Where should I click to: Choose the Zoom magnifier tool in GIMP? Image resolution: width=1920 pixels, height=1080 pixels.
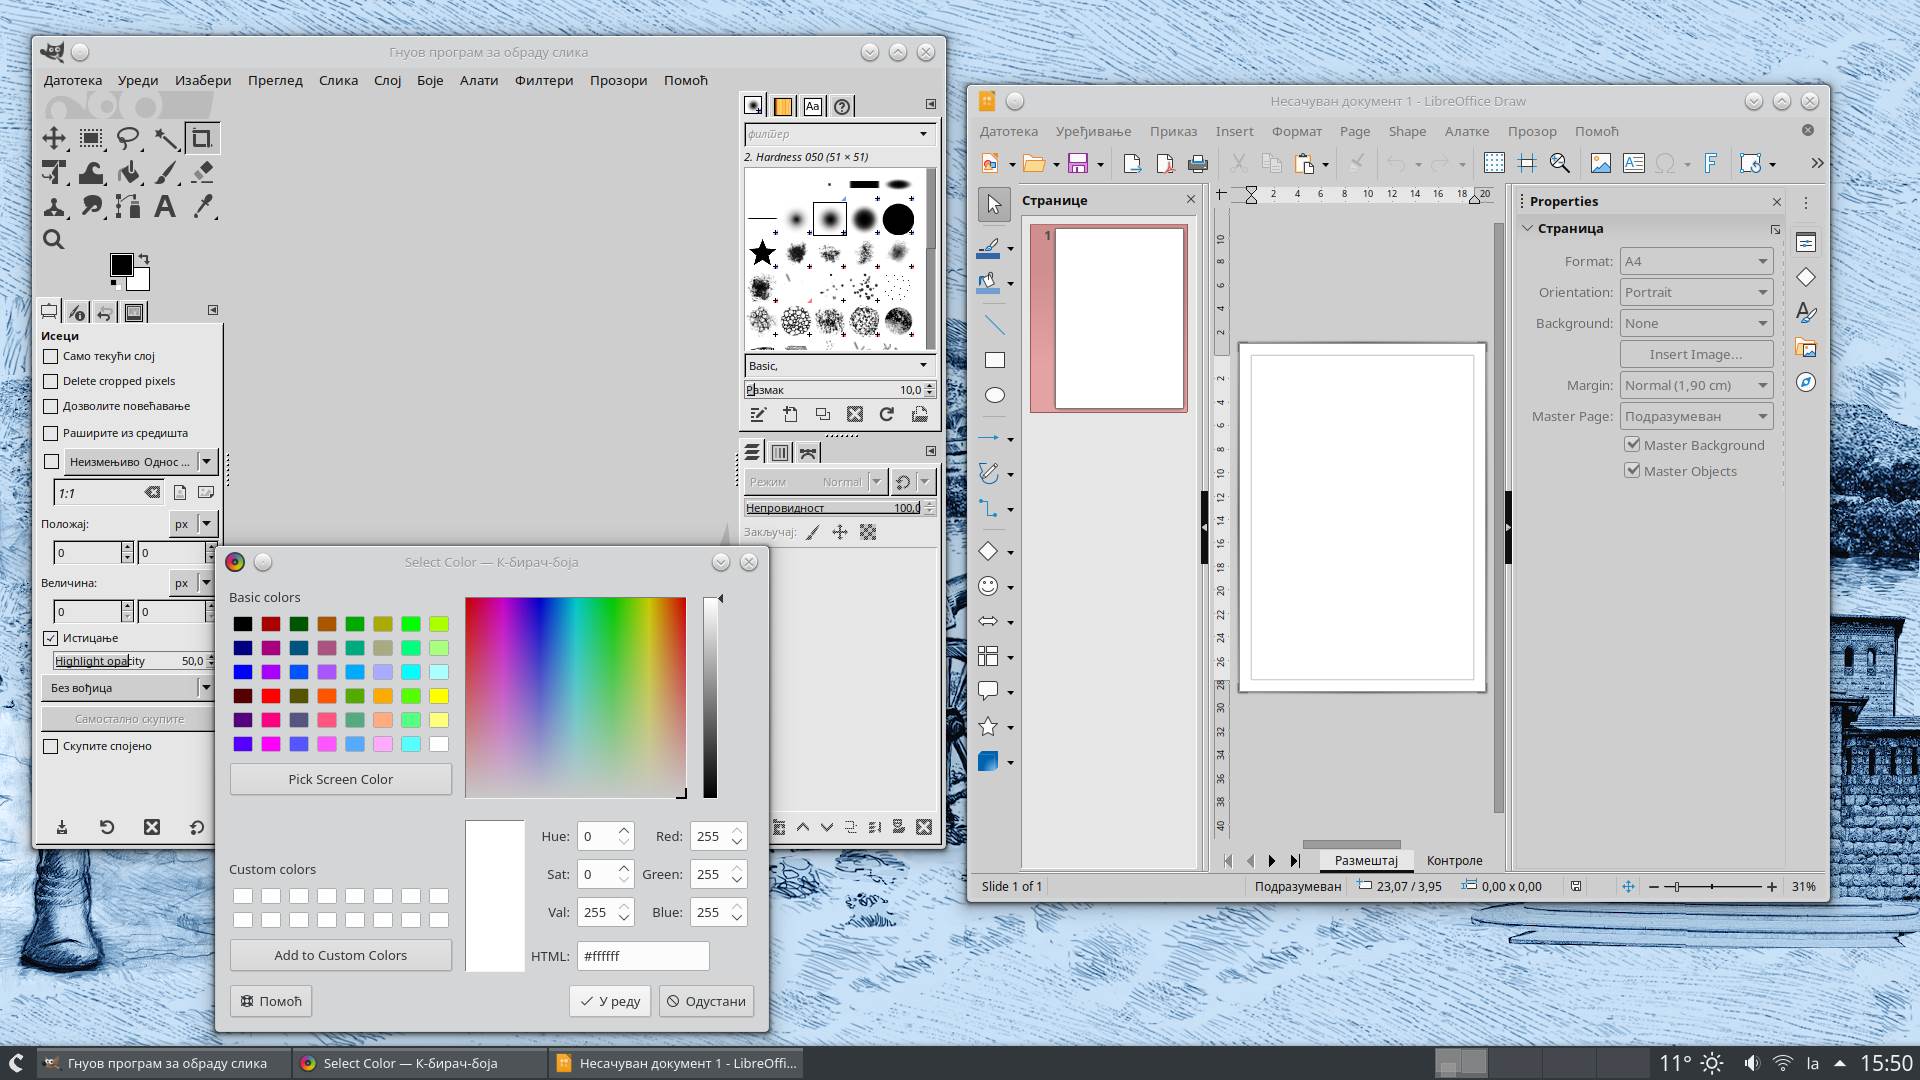[x=54, y=240]
